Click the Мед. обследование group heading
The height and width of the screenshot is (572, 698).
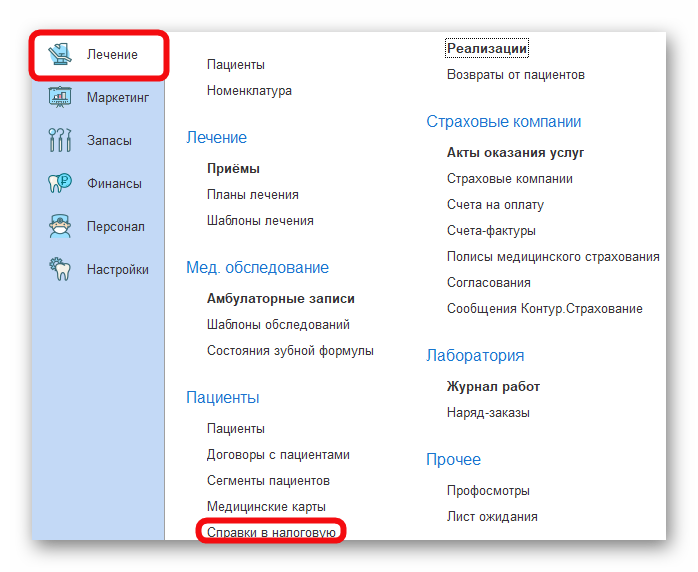click(x=257, y=268)
